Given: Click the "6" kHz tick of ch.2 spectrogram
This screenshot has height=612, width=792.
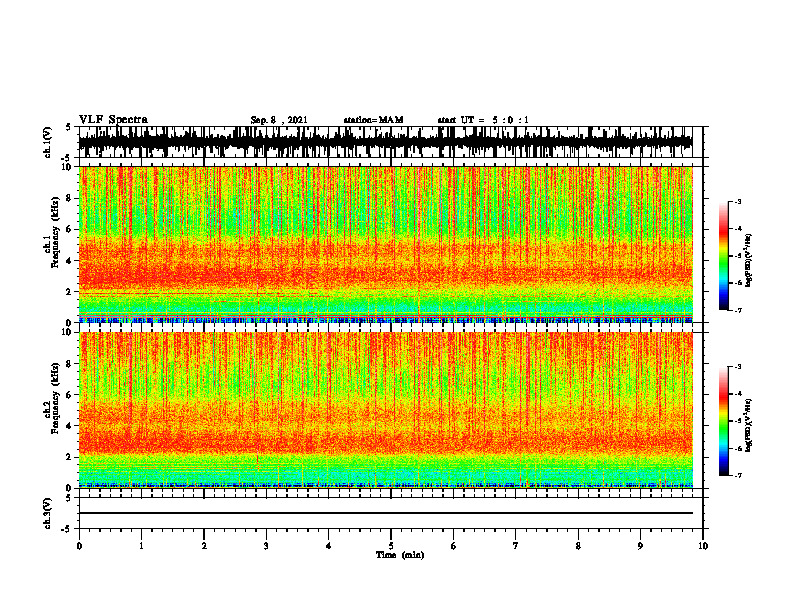Looking at the screenshot, I should 70,395.
